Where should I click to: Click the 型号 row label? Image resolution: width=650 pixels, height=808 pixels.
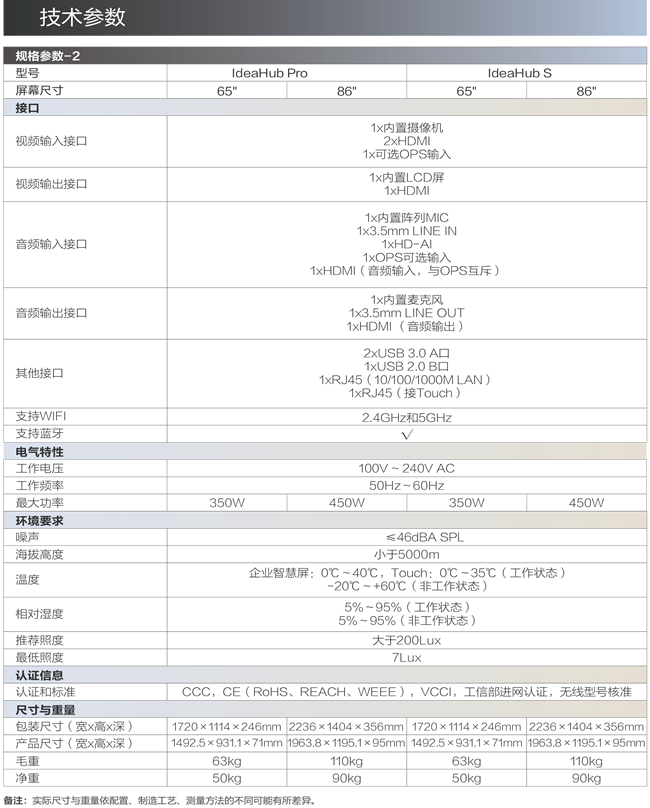tap(27, 73)
